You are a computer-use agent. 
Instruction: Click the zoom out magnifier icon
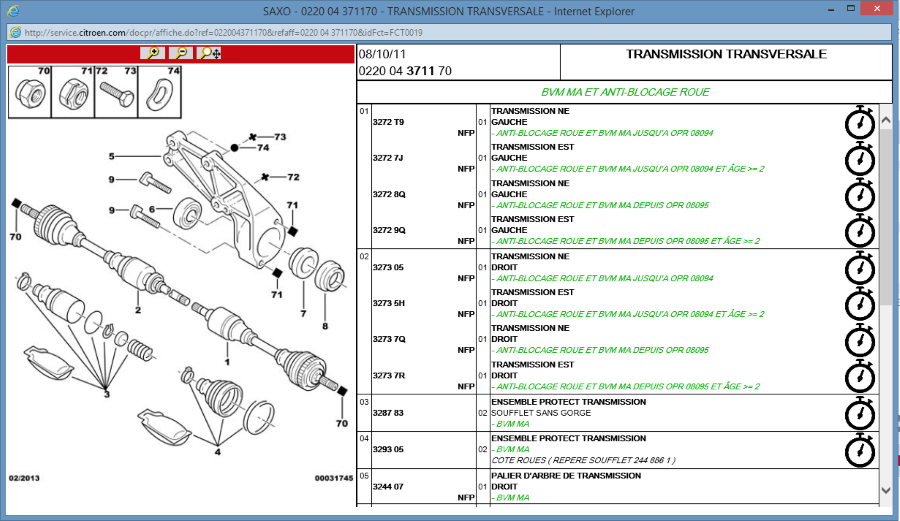click(x=181, y=53)
